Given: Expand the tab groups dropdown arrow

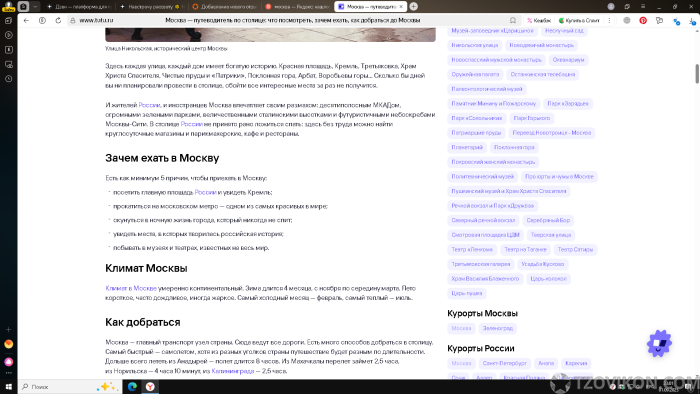Looking at the screenshot, I should pos(35,7).
